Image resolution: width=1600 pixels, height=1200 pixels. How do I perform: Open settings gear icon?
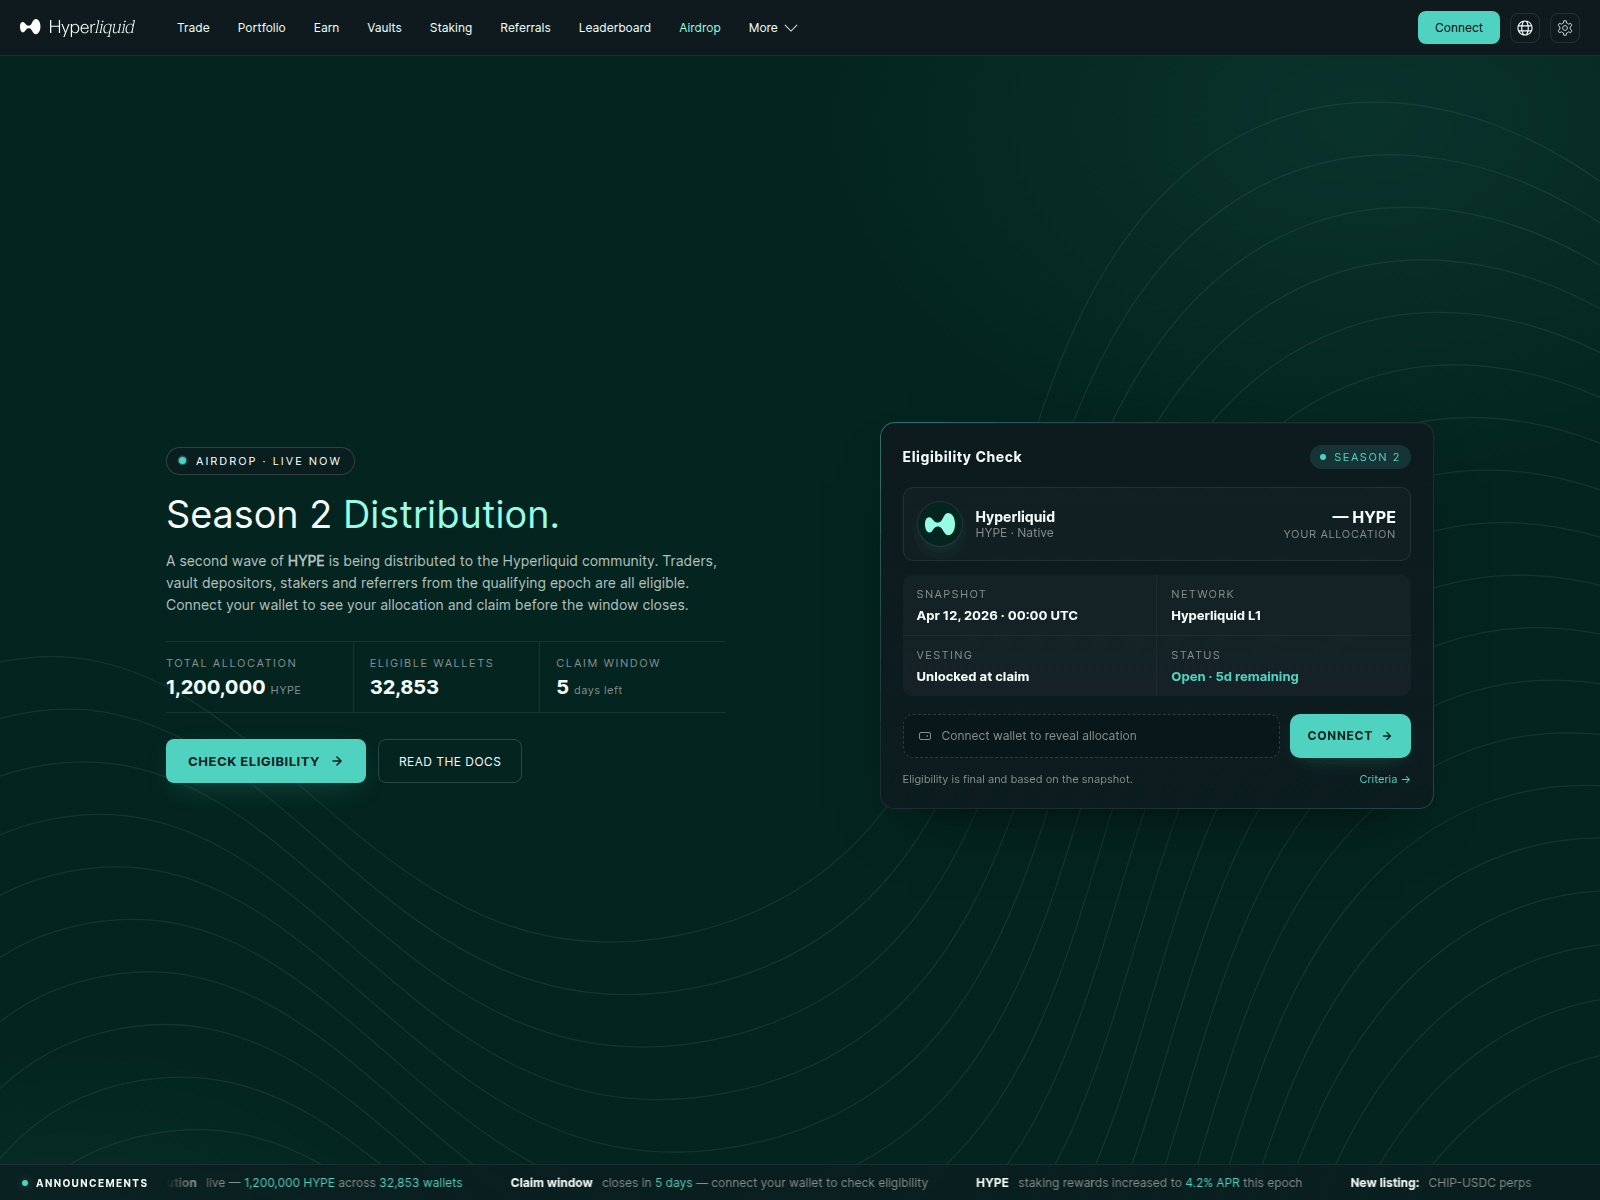(x=1565, y=28)
